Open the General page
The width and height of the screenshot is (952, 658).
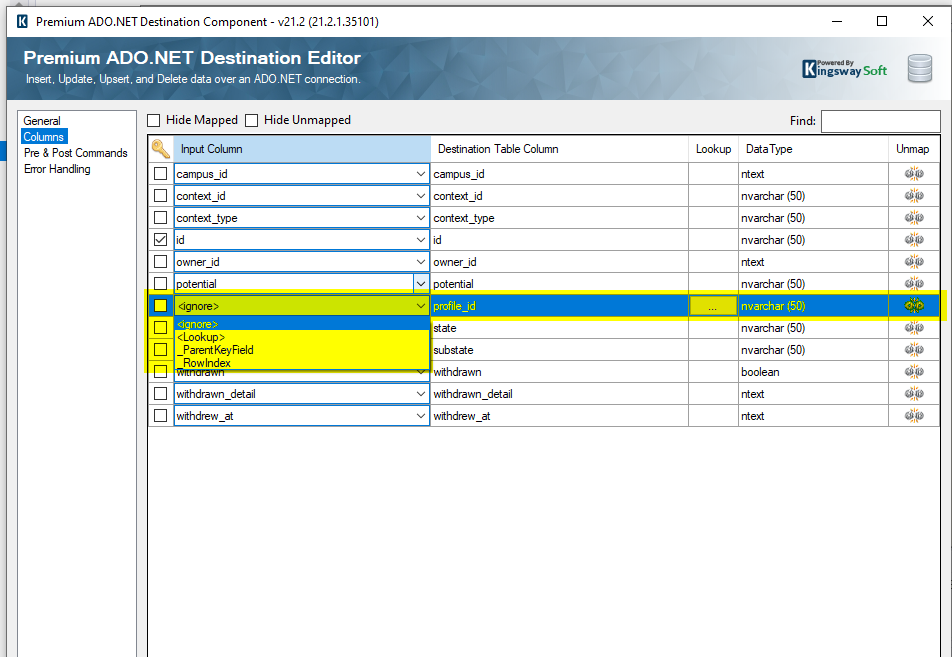point(42,121)
